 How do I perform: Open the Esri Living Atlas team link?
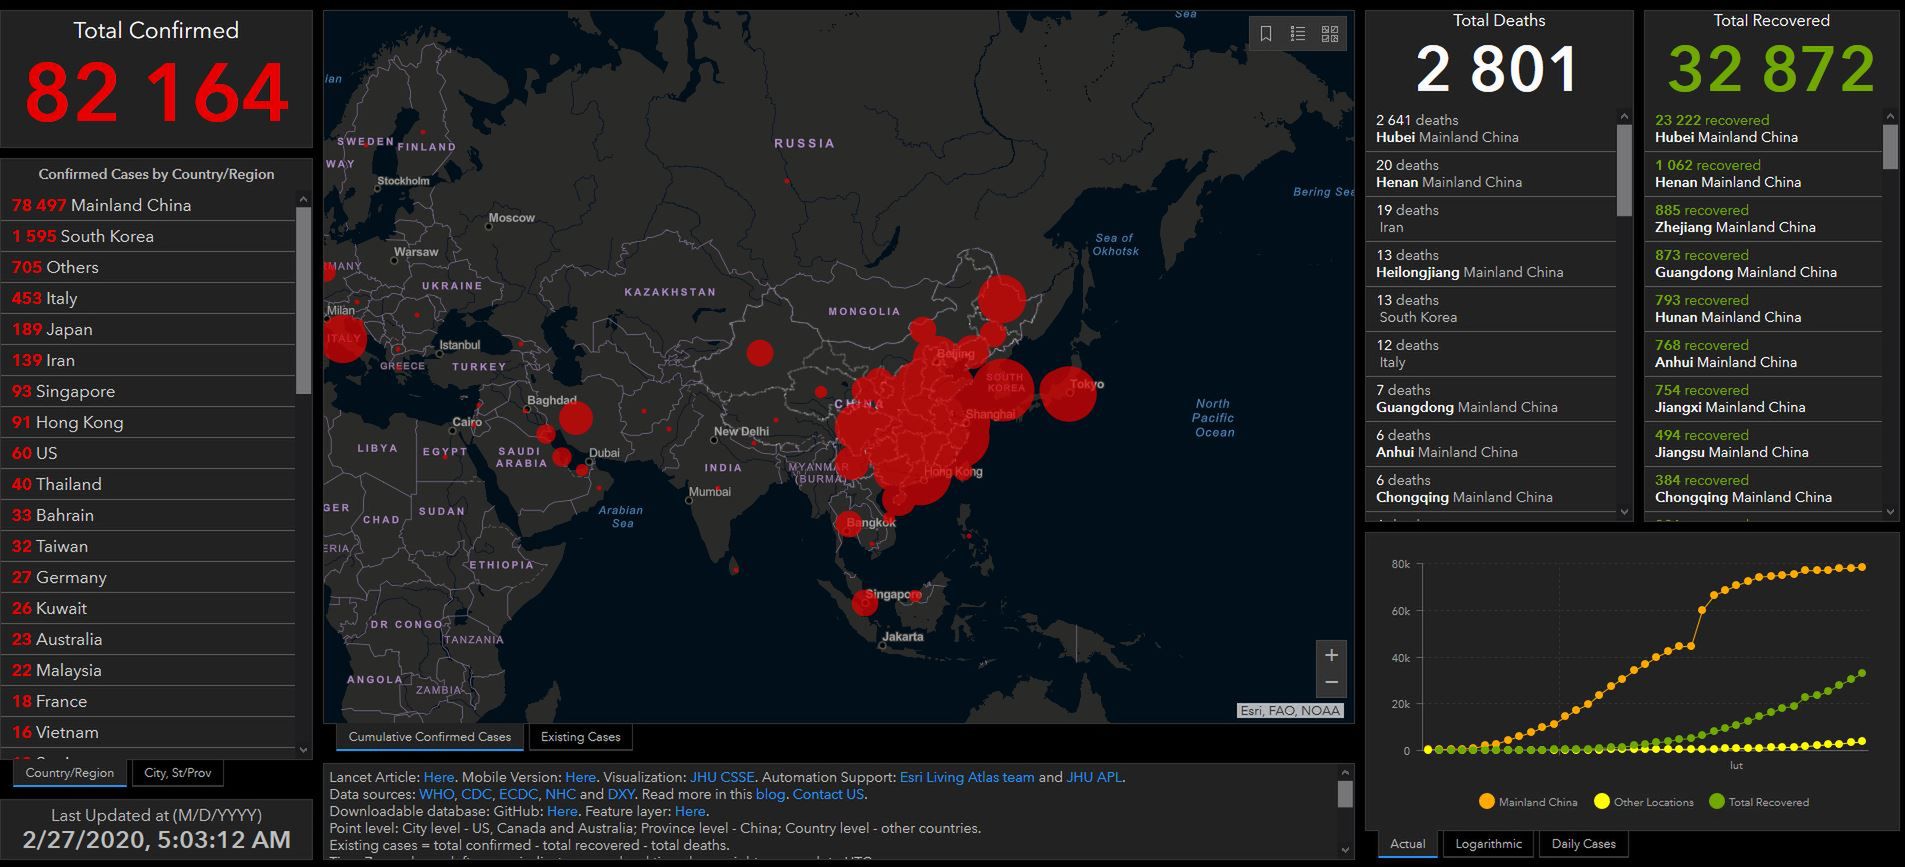[x=967, y=777]
